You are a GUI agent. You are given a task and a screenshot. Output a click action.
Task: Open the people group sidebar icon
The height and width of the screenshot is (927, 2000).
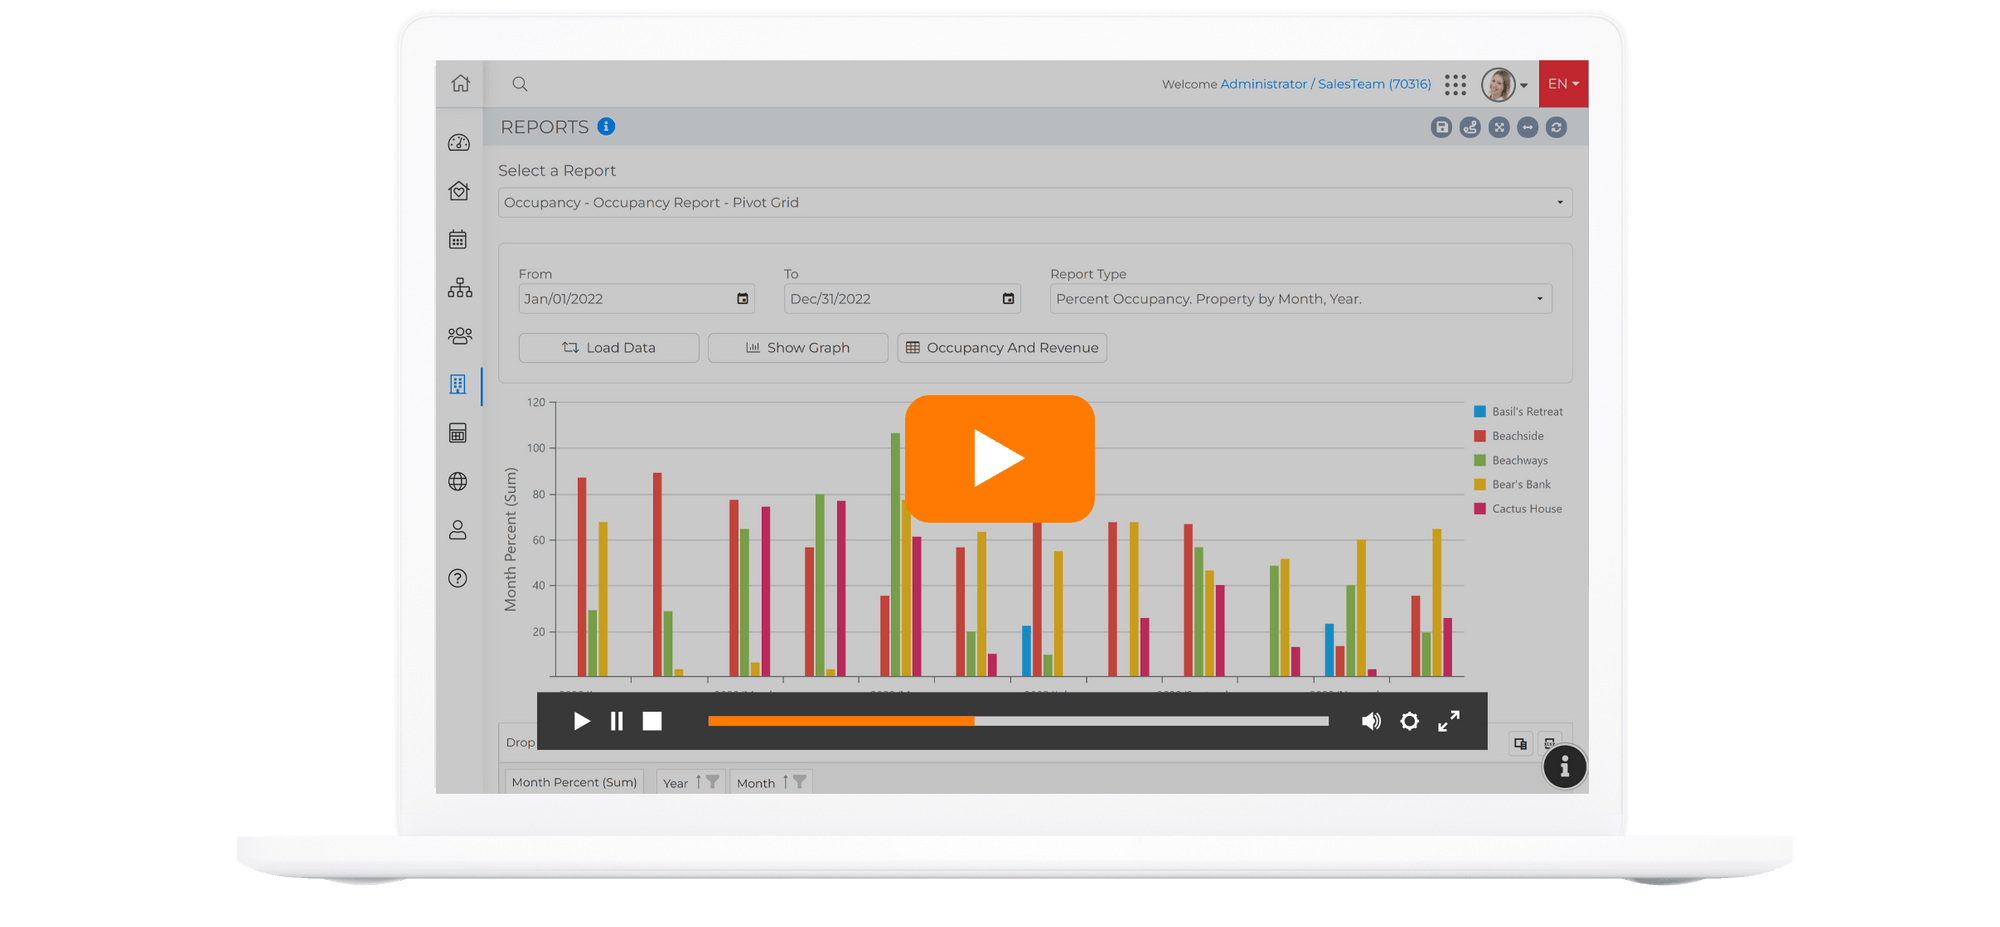pos(460,336)
